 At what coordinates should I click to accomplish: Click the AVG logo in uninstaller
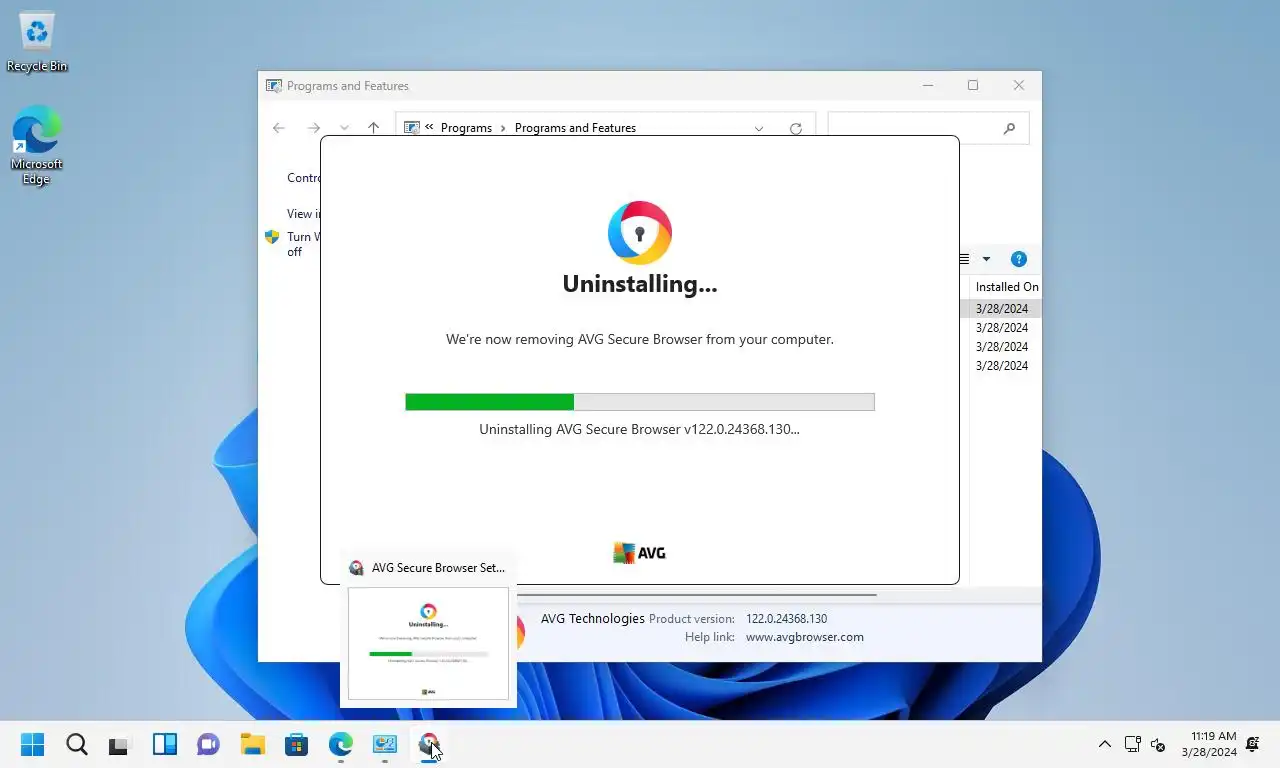coord(640,553)
